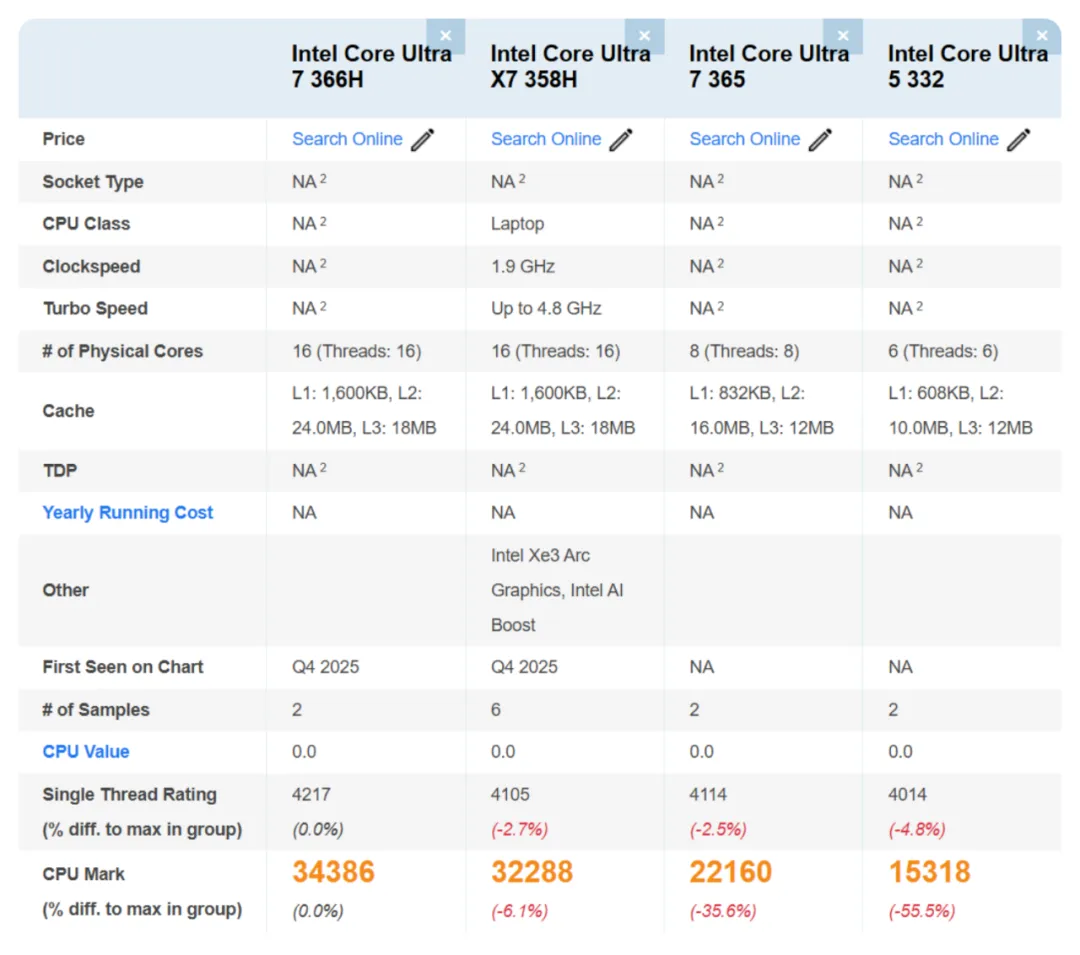The height and width of the screenshot is (955, 1080).
Task: Open Search Online for Intel Core Ultra 7 366H
Action: coord(347,139)
